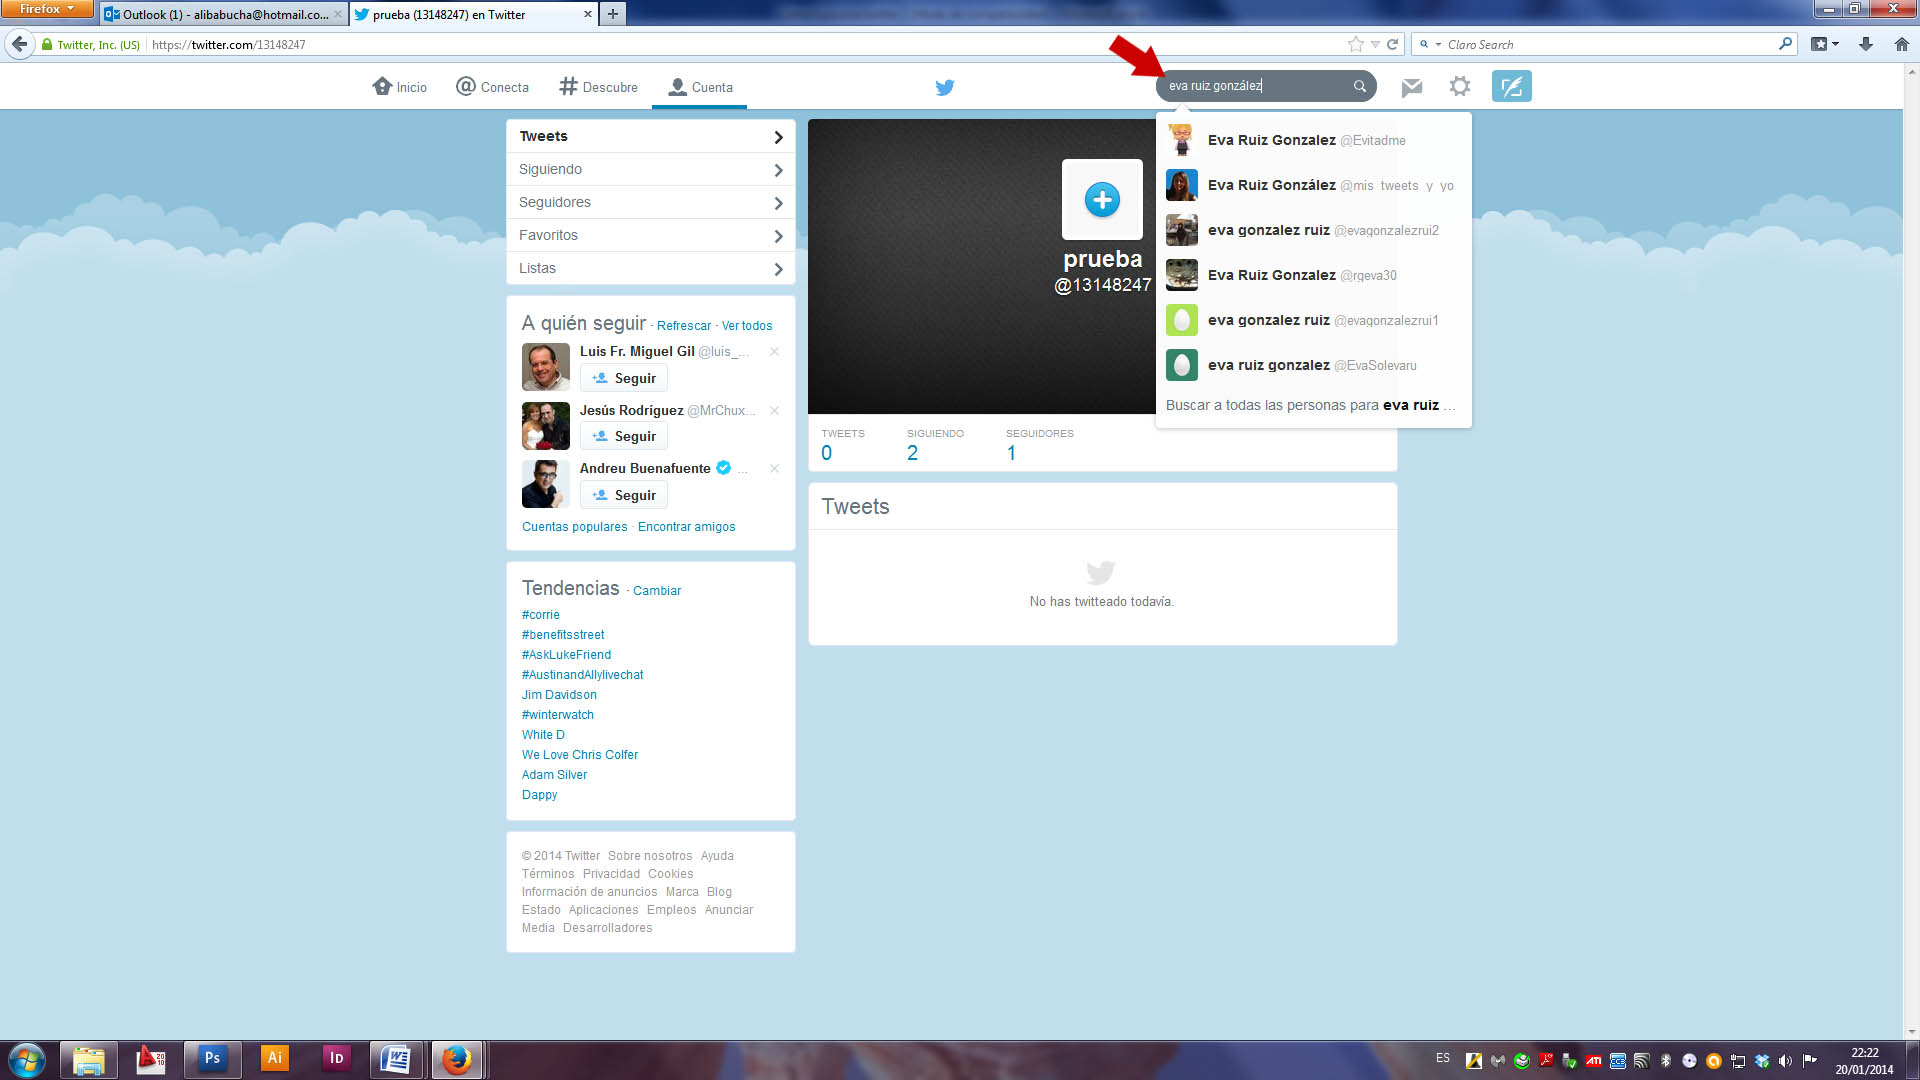Click the Twitter bird logo in navbar
The width and height of the screenshot is (1920, 1080).
(x=944, y=87)
